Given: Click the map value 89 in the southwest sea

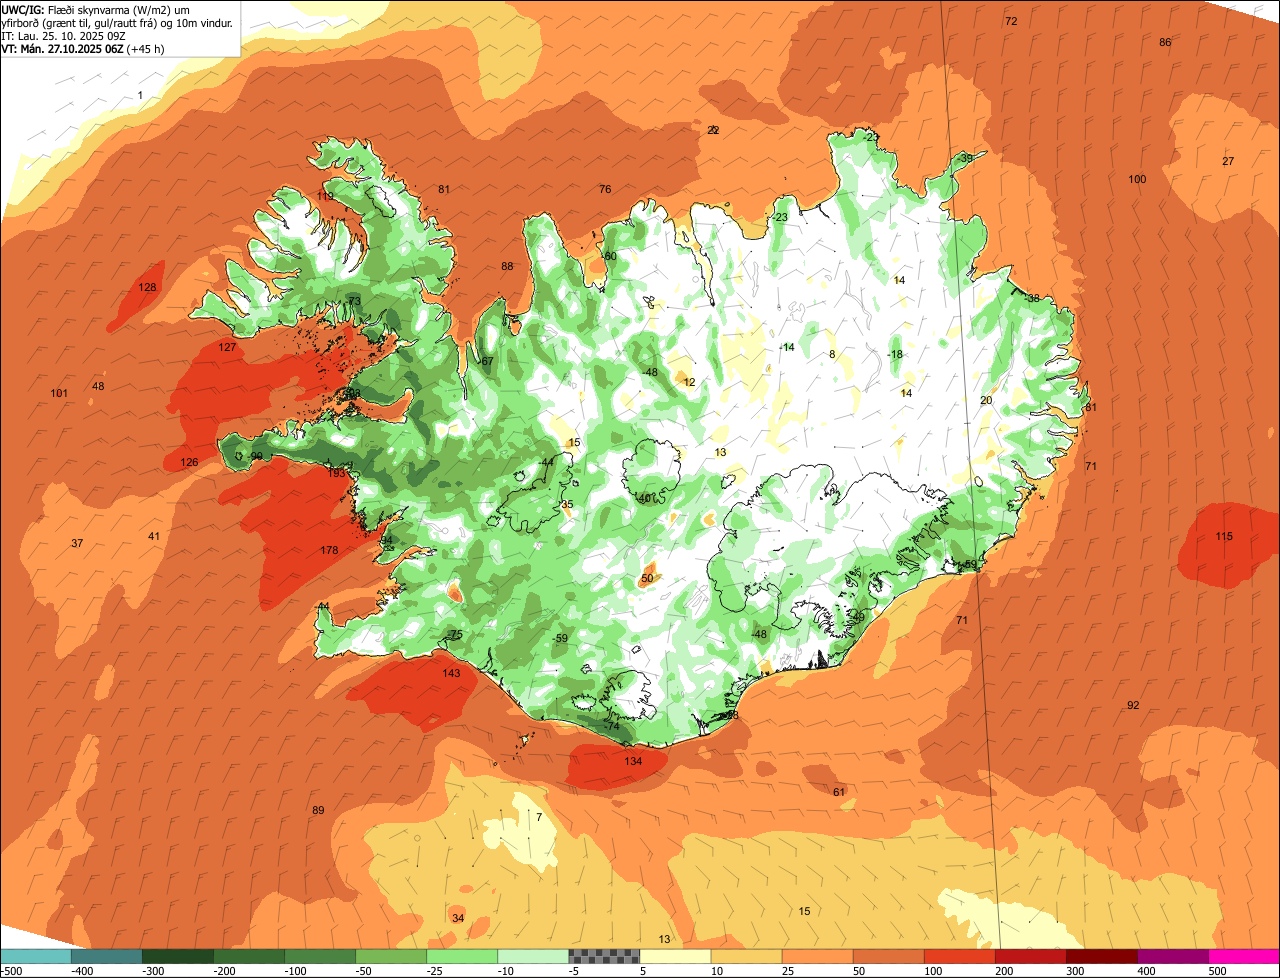Looking at the screenshot, I should (319, 811).
